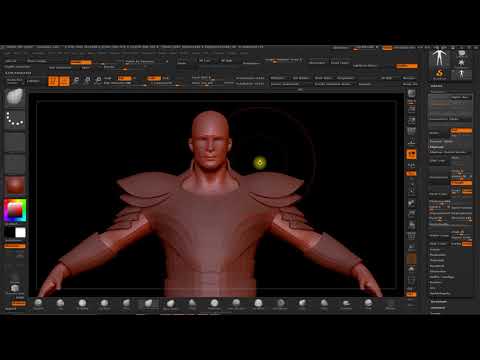Click the BPR render icon atop right shelf

click(x=412, y=94)
